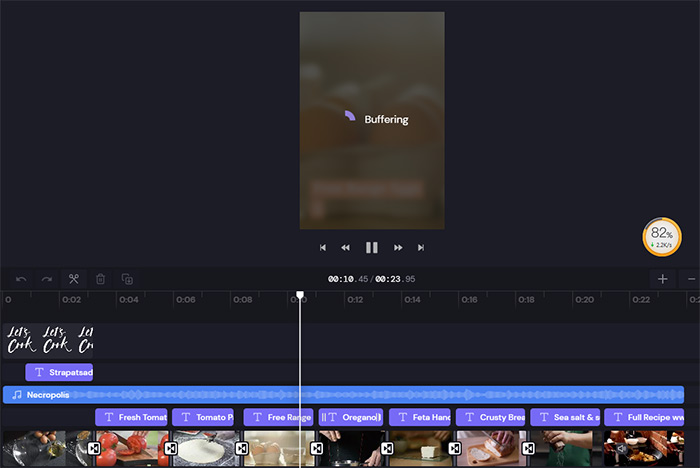Click the video preview canvas
Viewport: 700px width, 468px height.
coord(372,121)
